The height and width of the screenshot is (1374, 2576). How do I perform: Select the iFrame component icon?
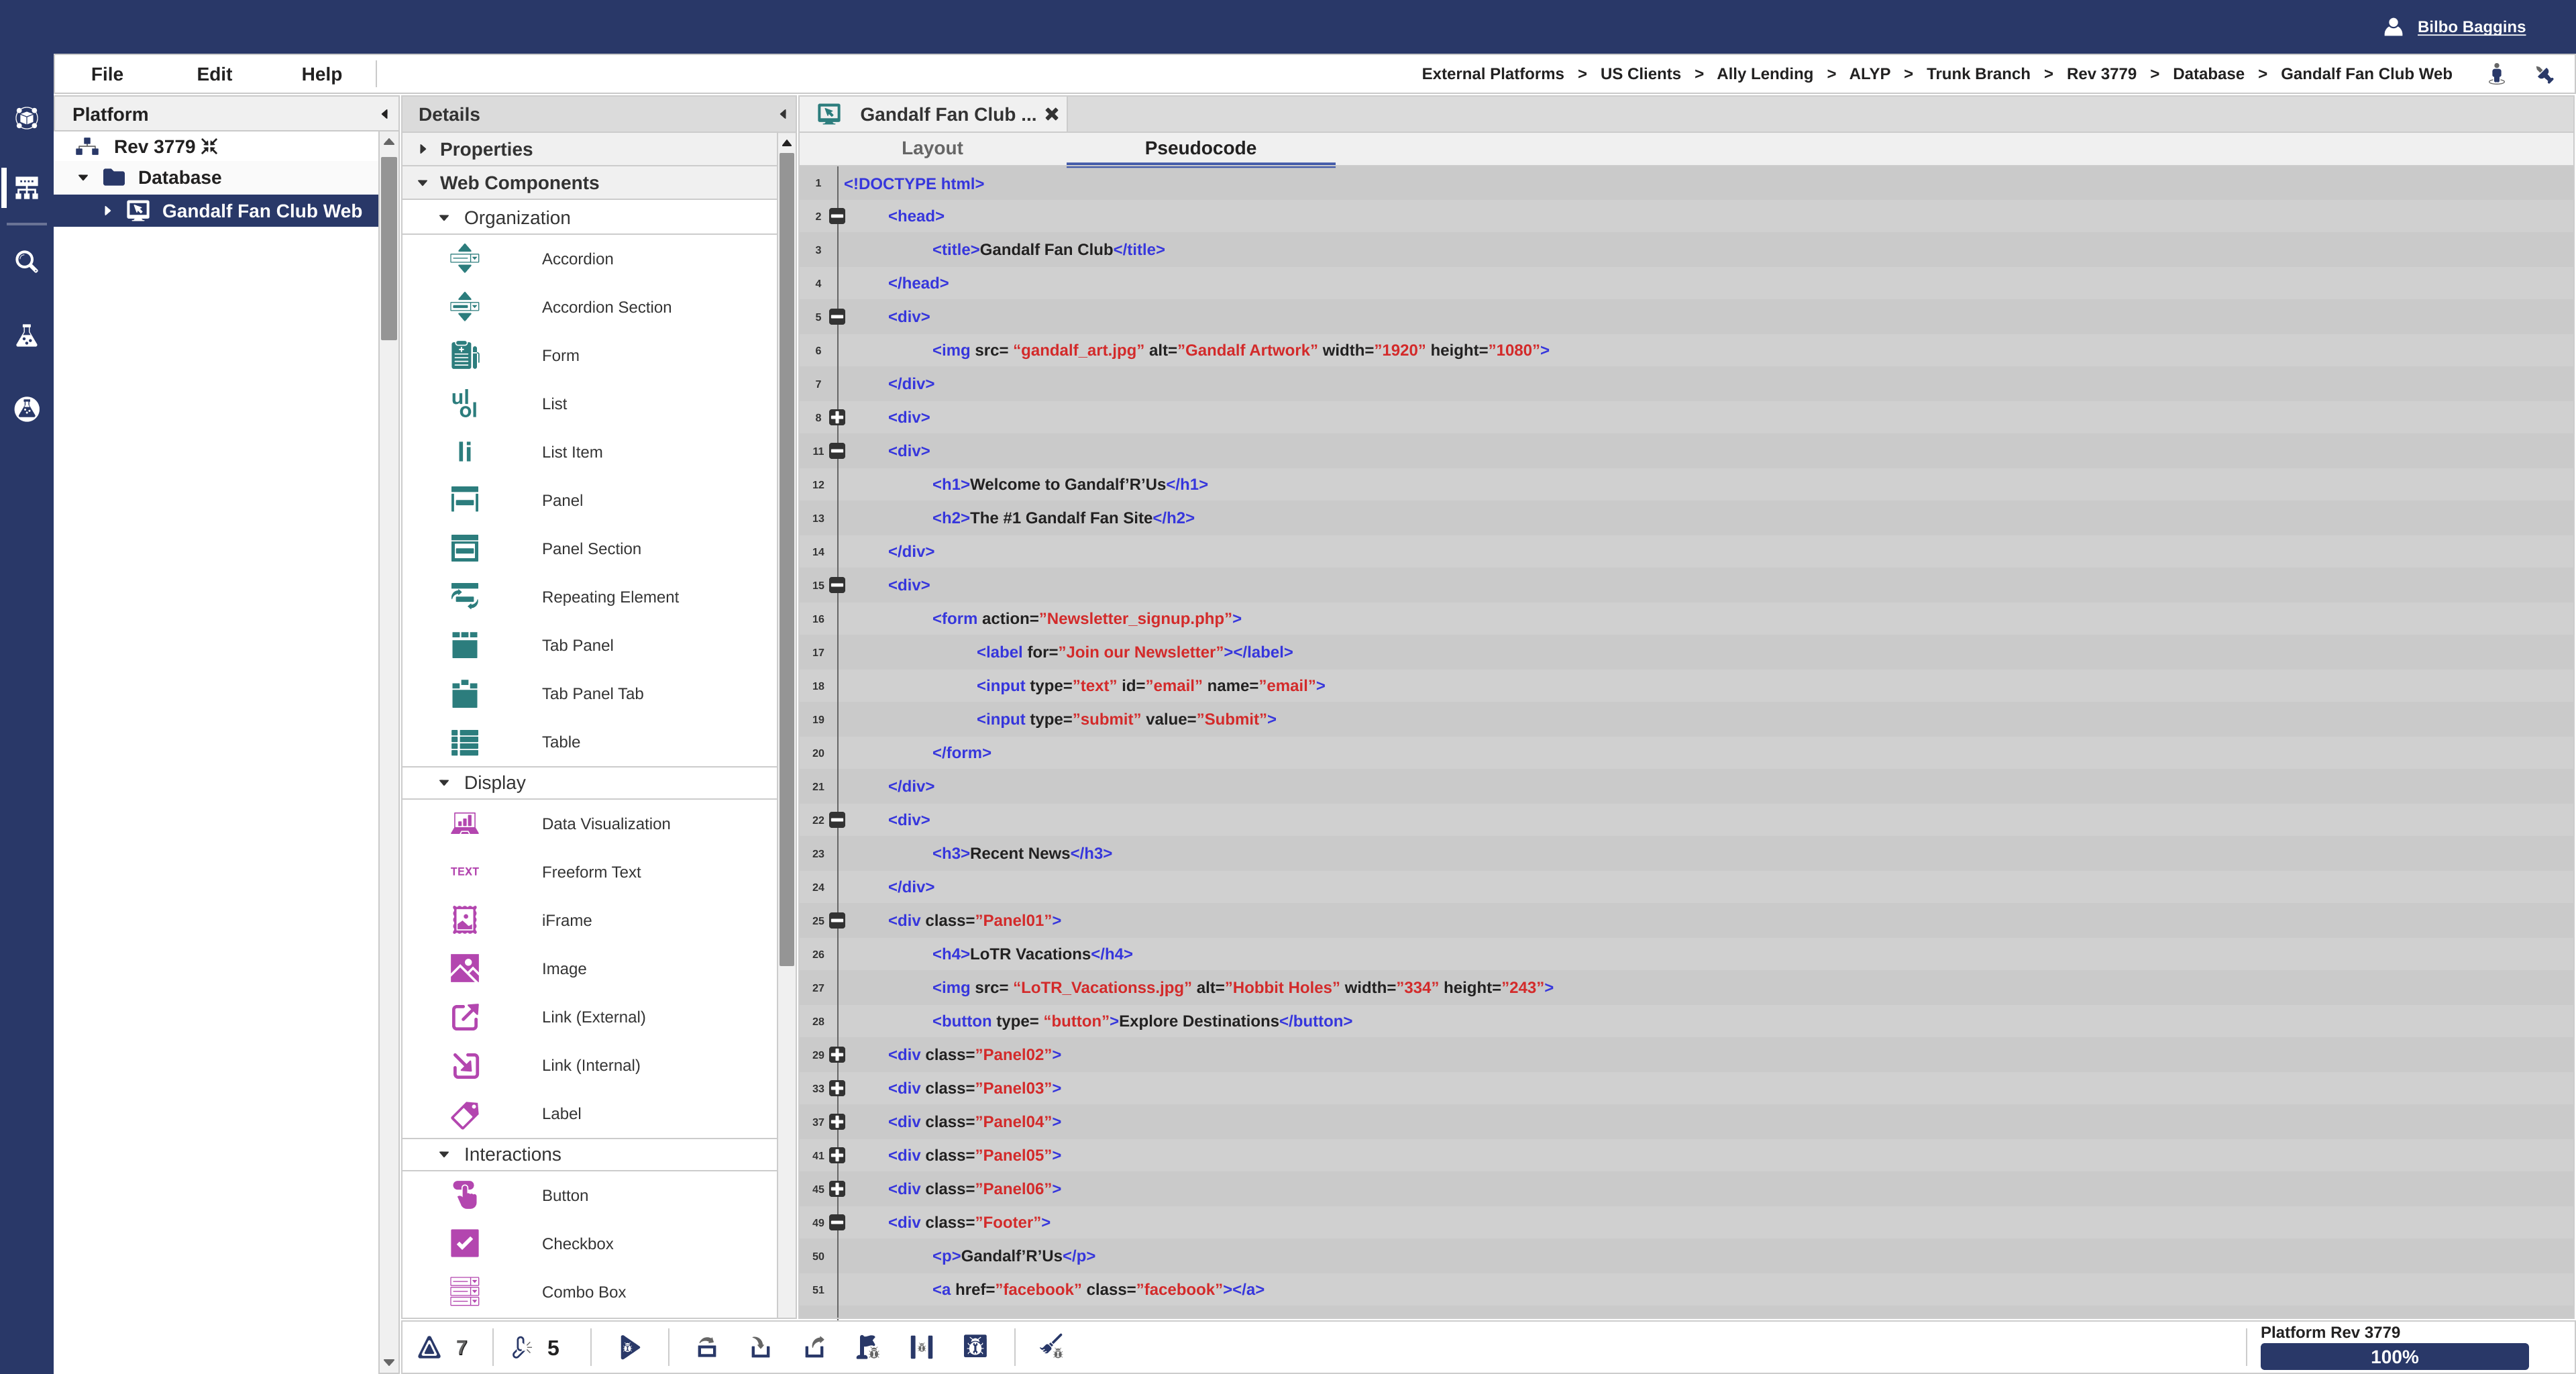[464, 920]
